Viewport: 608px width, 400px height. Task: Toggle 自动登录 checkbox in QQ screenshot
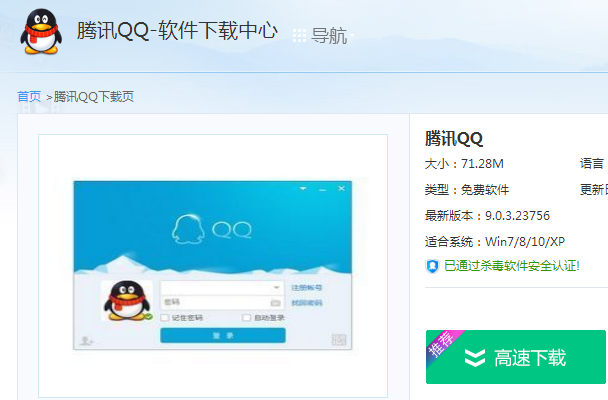click(246, 318)
